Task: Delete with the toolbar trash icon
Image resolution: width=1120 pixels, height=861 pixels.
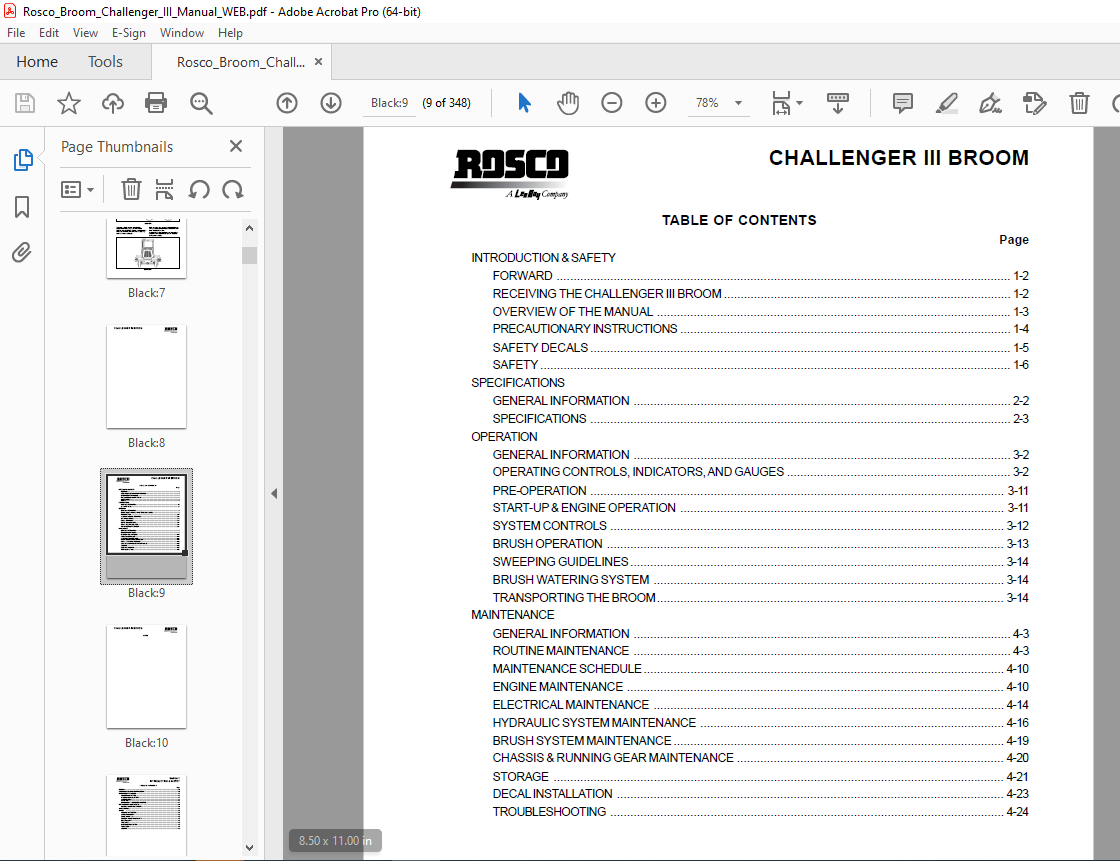Action: pyautogui.click(x=1079, y=103)
